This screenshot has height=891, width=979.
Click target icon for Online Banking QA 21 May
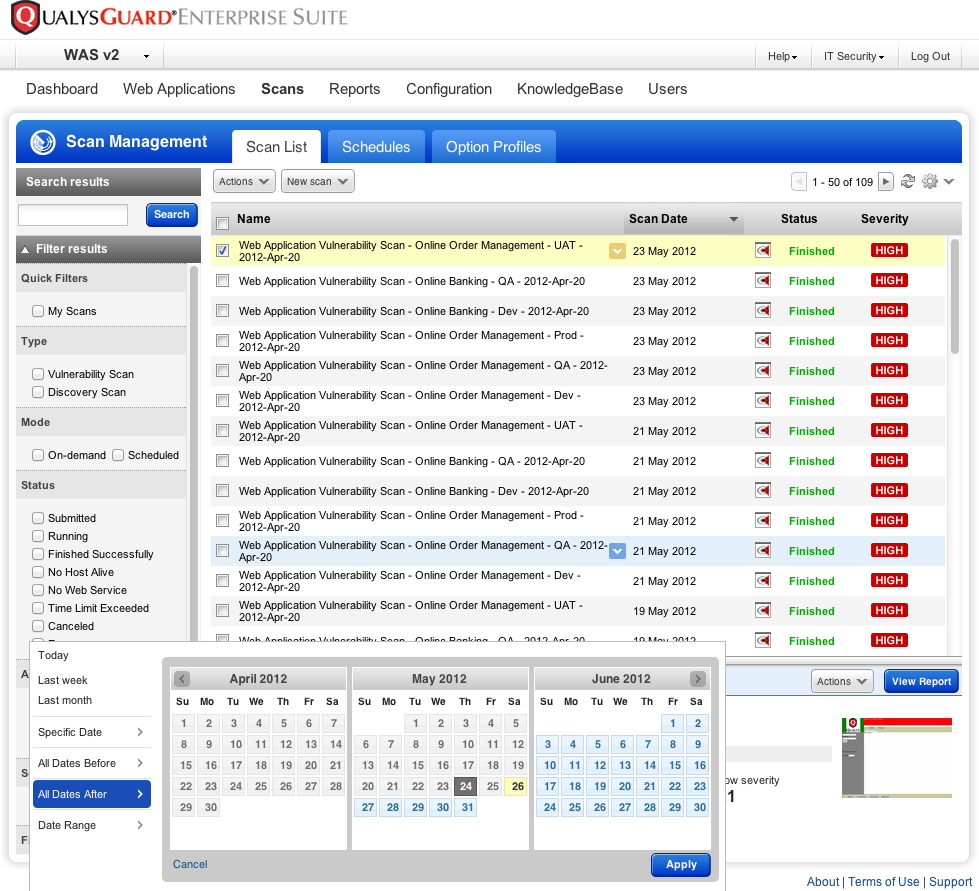762,460
